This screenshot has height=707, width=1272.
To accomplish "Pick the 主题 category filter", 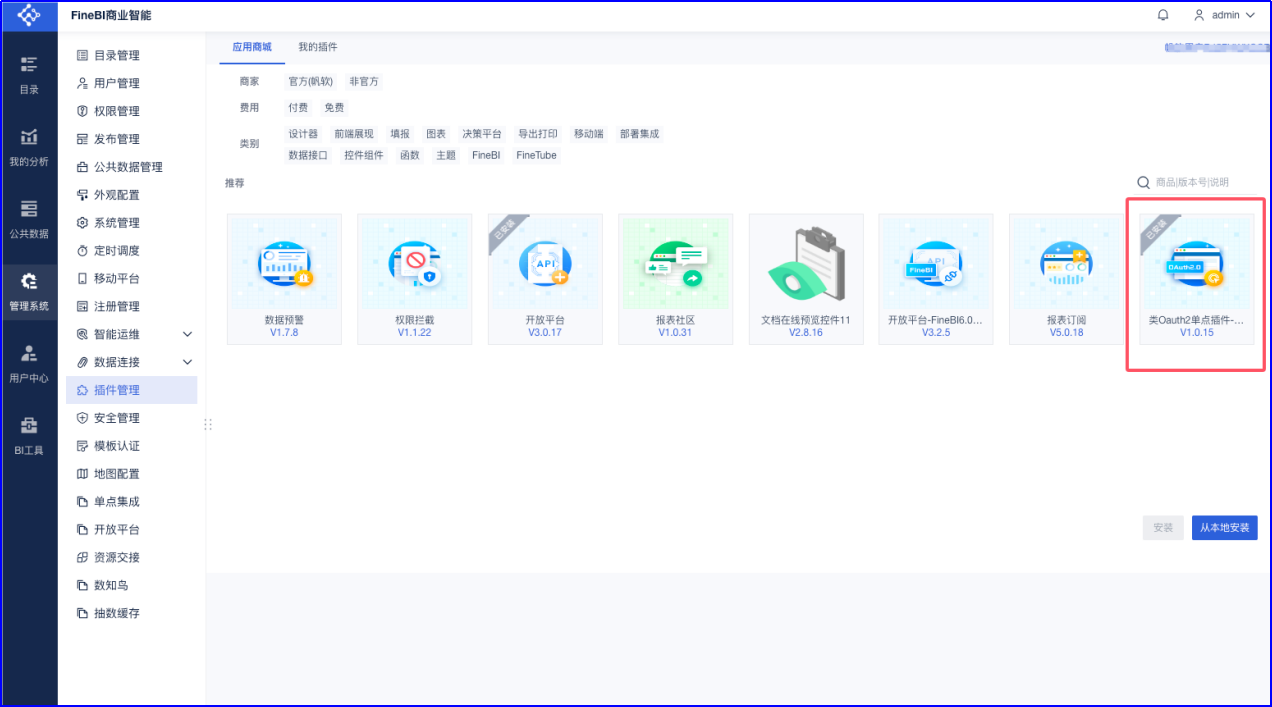I will pos(446,155).
